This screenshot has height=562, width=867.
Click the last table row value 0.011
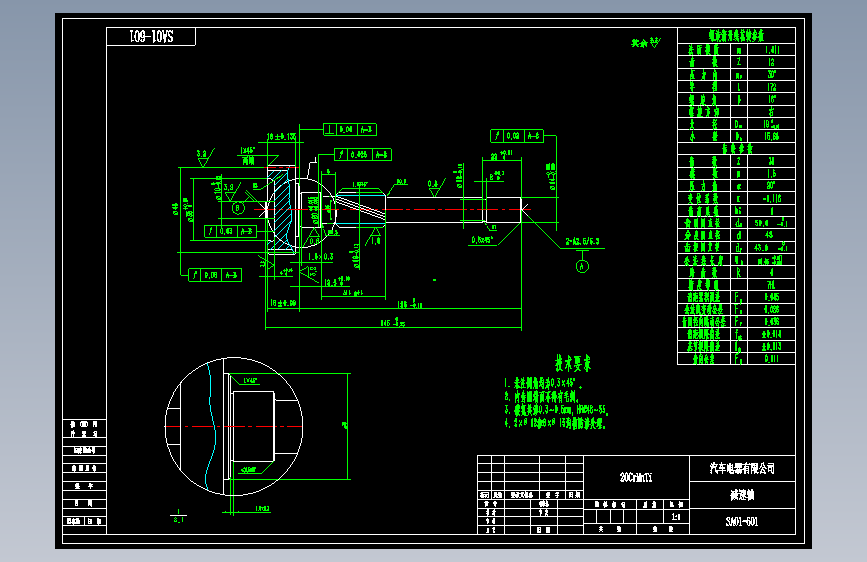(x=771, y=358)
